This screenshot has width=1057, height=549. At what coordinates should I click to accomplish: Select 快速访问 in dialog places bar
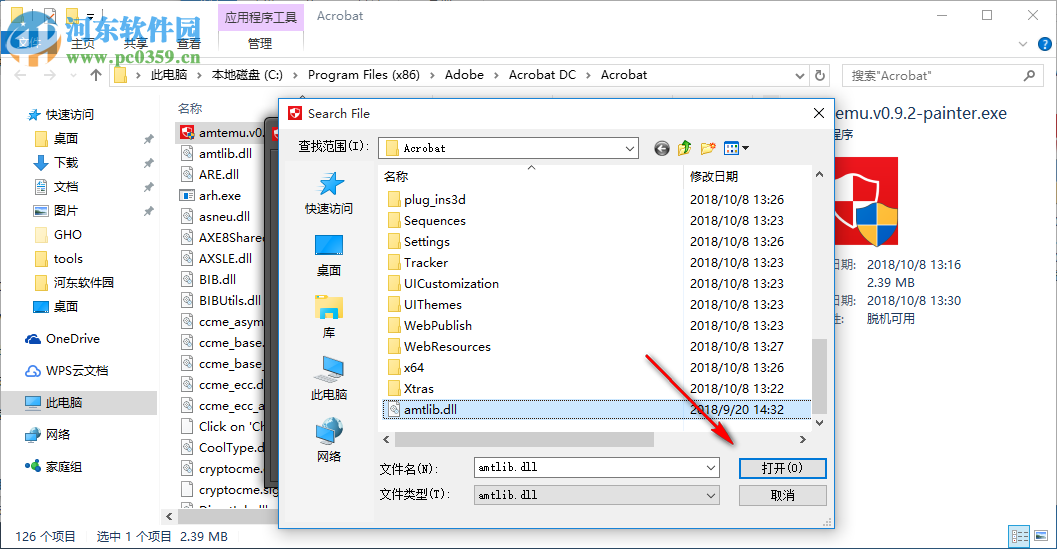pos(329,194)
